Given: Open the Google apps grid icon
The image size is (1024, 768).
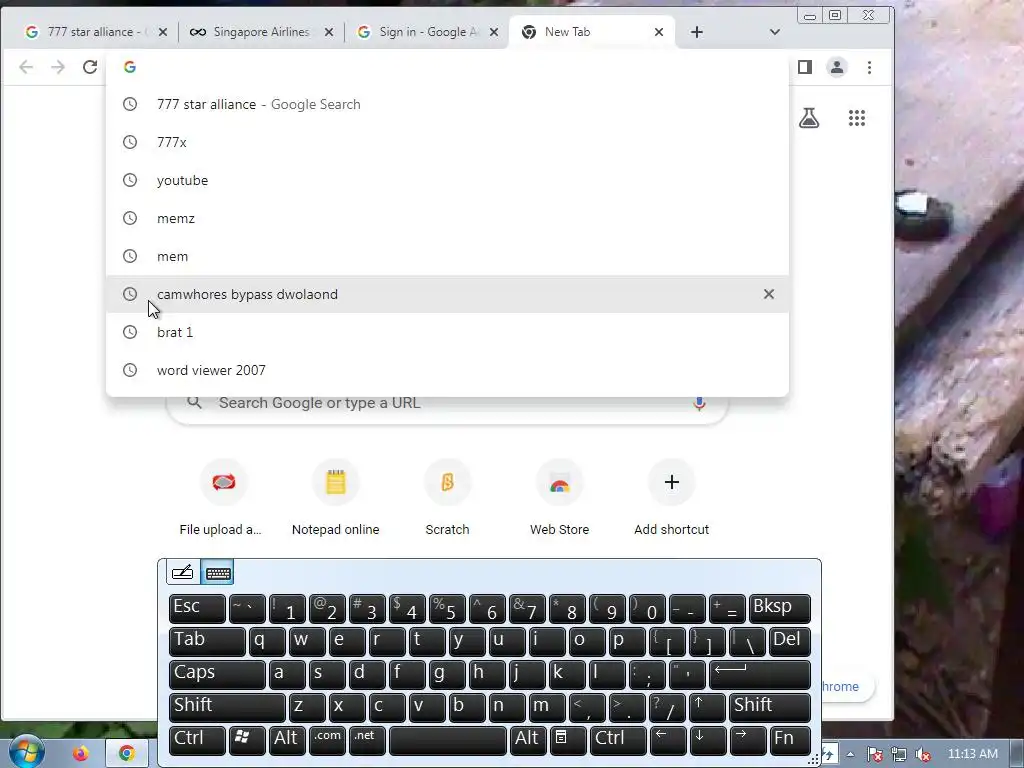Looking at the screenshot, I should pyautogui.click(x=857, y=118).
